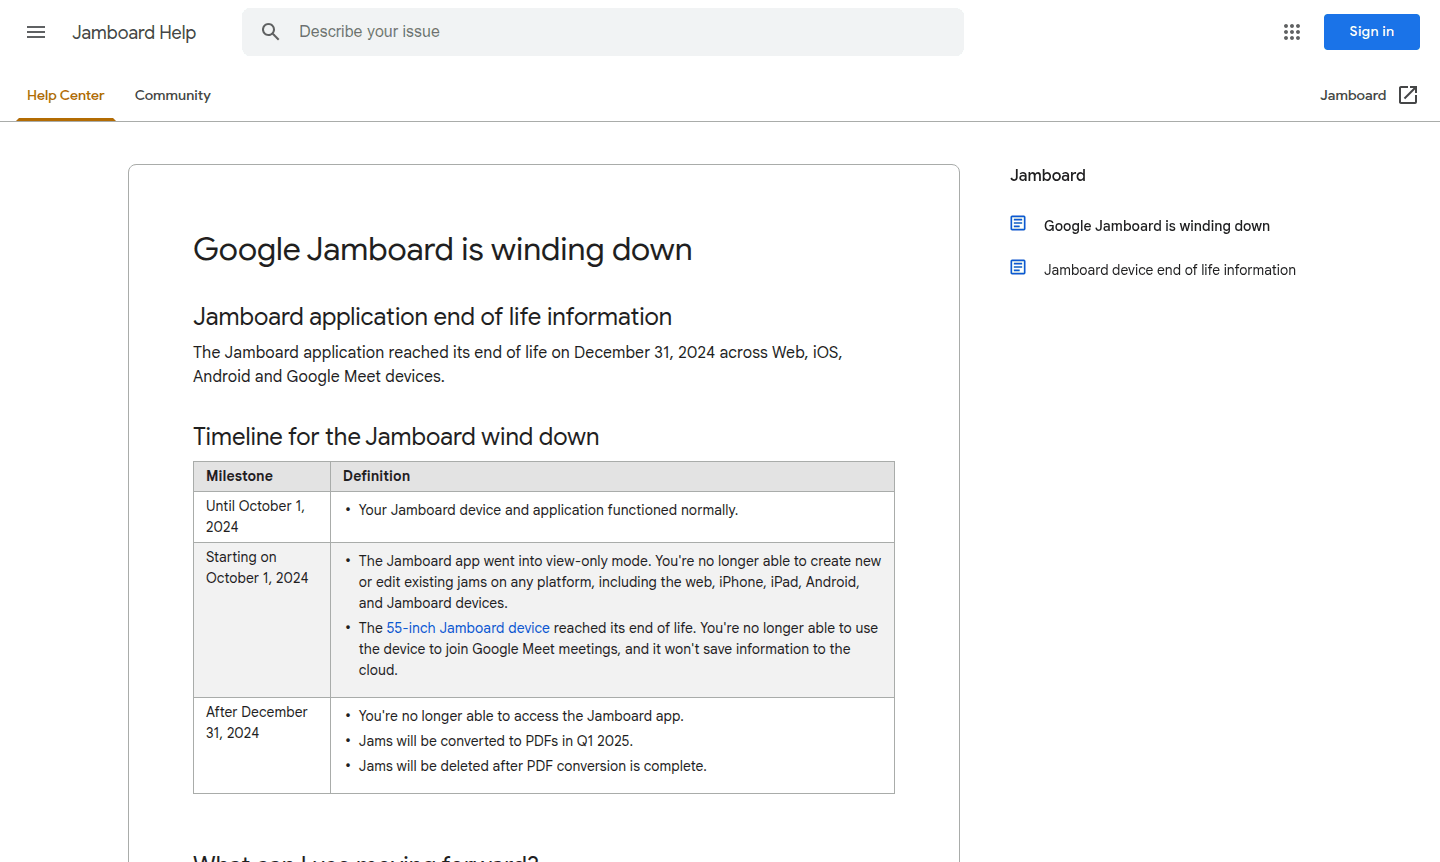Click the external link icon beside Jamboard
This screenshot has width=1440, height=862.
pyautogui.click(x=1408, y=94)
